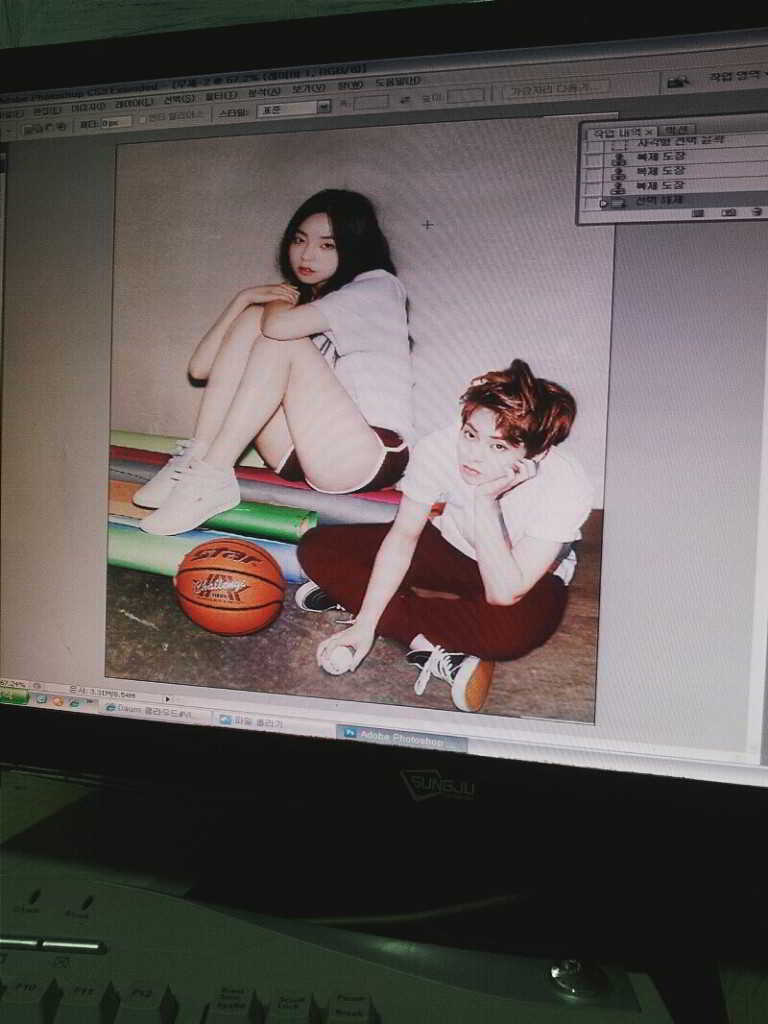The width and height of the screenshot is (768, 1024).
Task: Switch to the Actions (액션) panel tab
Action: pyautogui.click(x=678, y=130)
